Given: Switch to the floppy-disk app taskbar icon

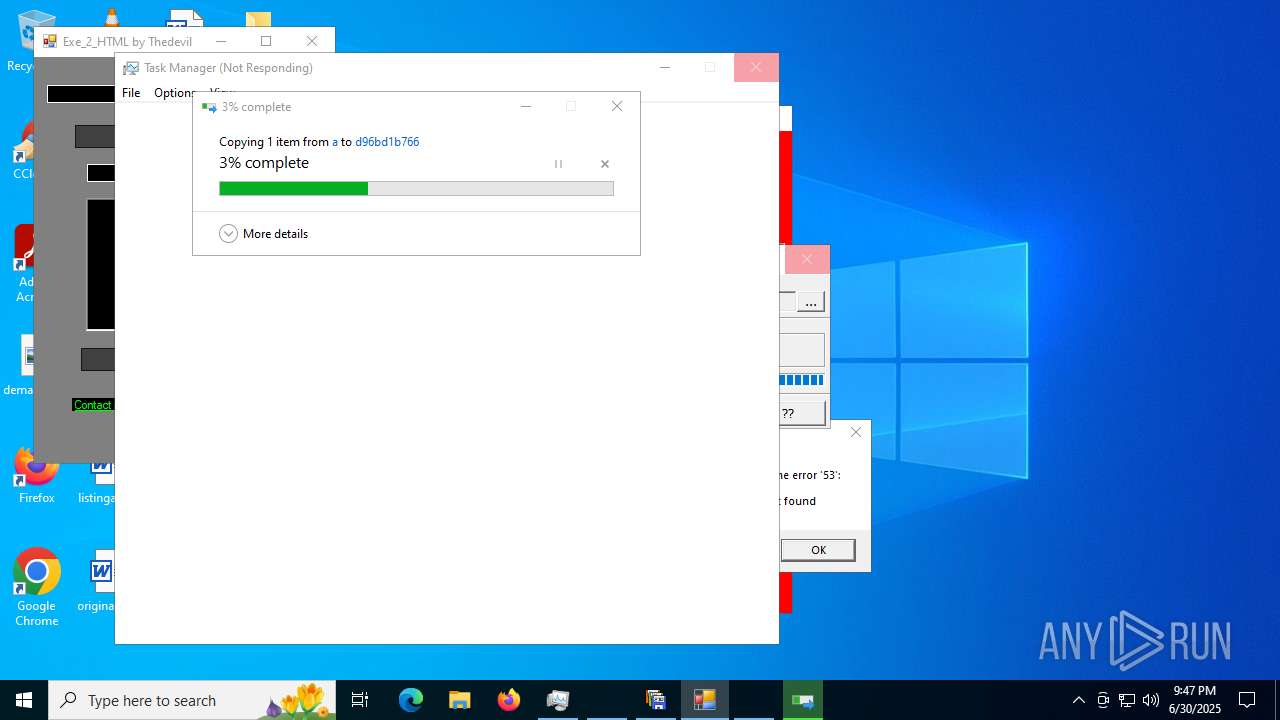Looking at the screenshot, I should click(656, 700).
